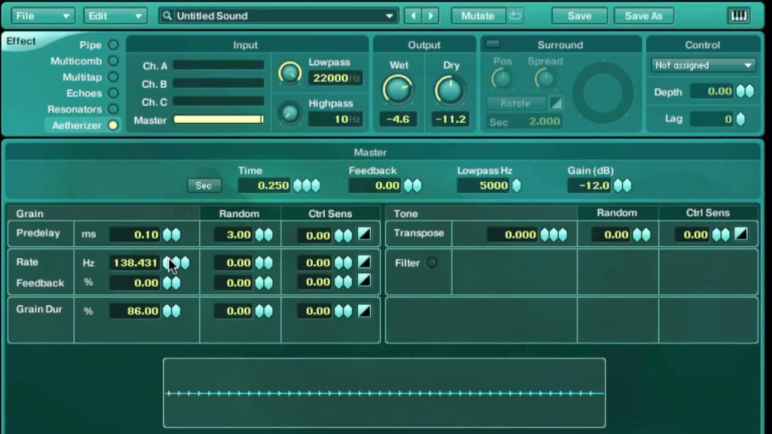This screenshot has width=772, height=434.
Task: Open the File dropdown menu
Action: click(x=42, y=16)
